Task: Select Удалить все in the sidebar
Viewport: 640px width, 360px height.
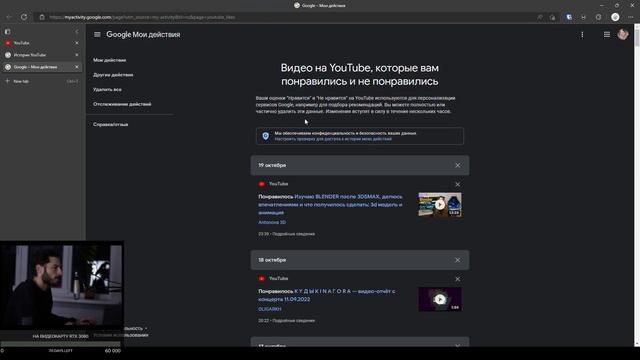Action: pyautogui.click(x=107, y=89)
